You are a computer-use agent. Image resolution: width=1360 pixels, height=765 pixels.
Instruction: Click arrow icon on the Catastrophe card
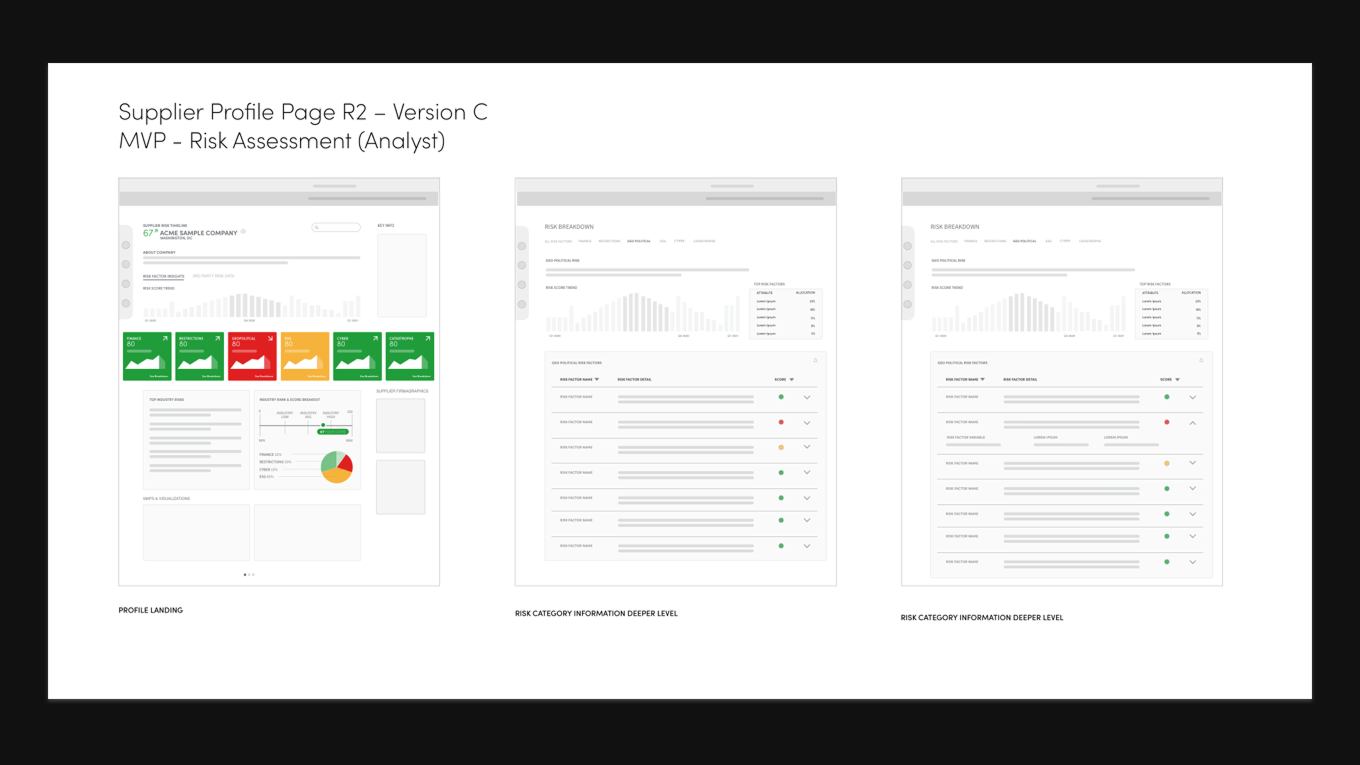[x=428, y=339]
